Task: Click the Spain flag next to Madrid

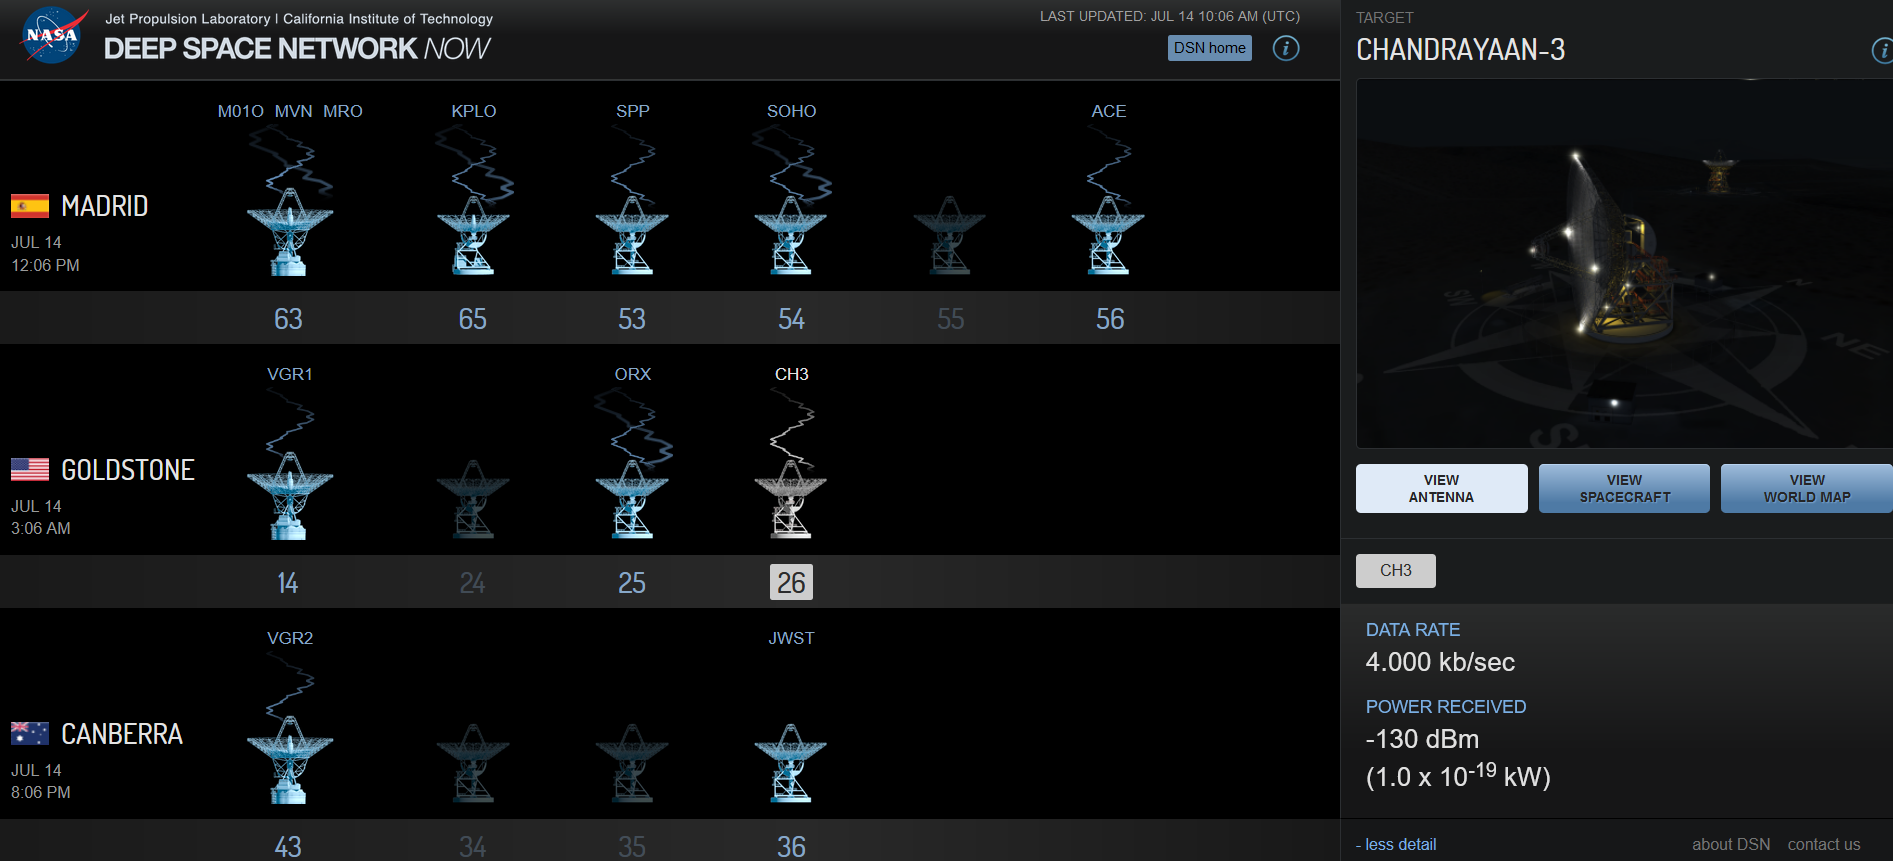Action: 30,206
